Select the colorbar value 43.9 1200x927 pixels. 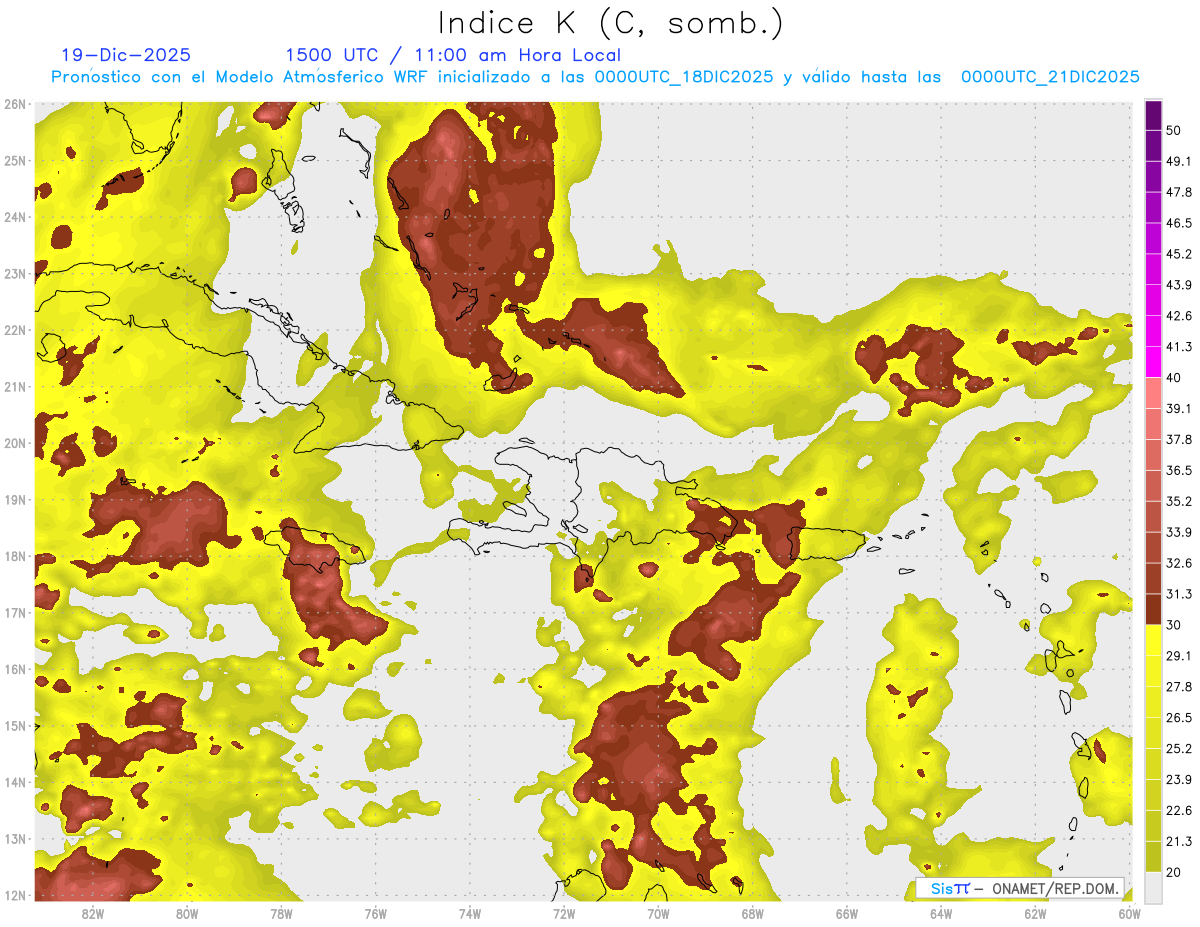[x=1178, y=285]
